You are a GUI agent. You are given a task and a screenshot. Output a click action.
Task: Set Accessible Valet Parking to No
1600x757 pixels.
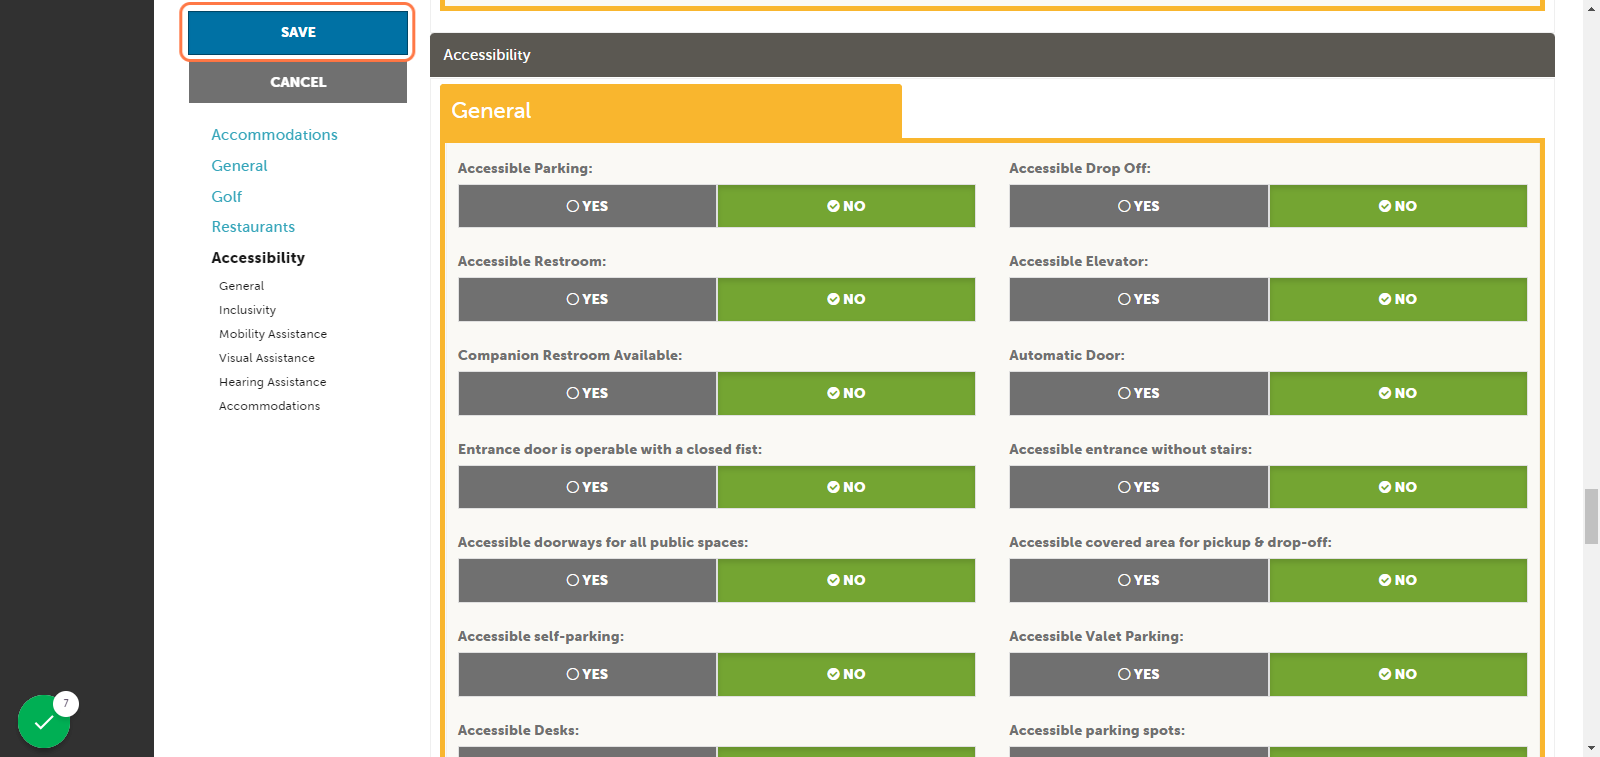point(1398,674)
